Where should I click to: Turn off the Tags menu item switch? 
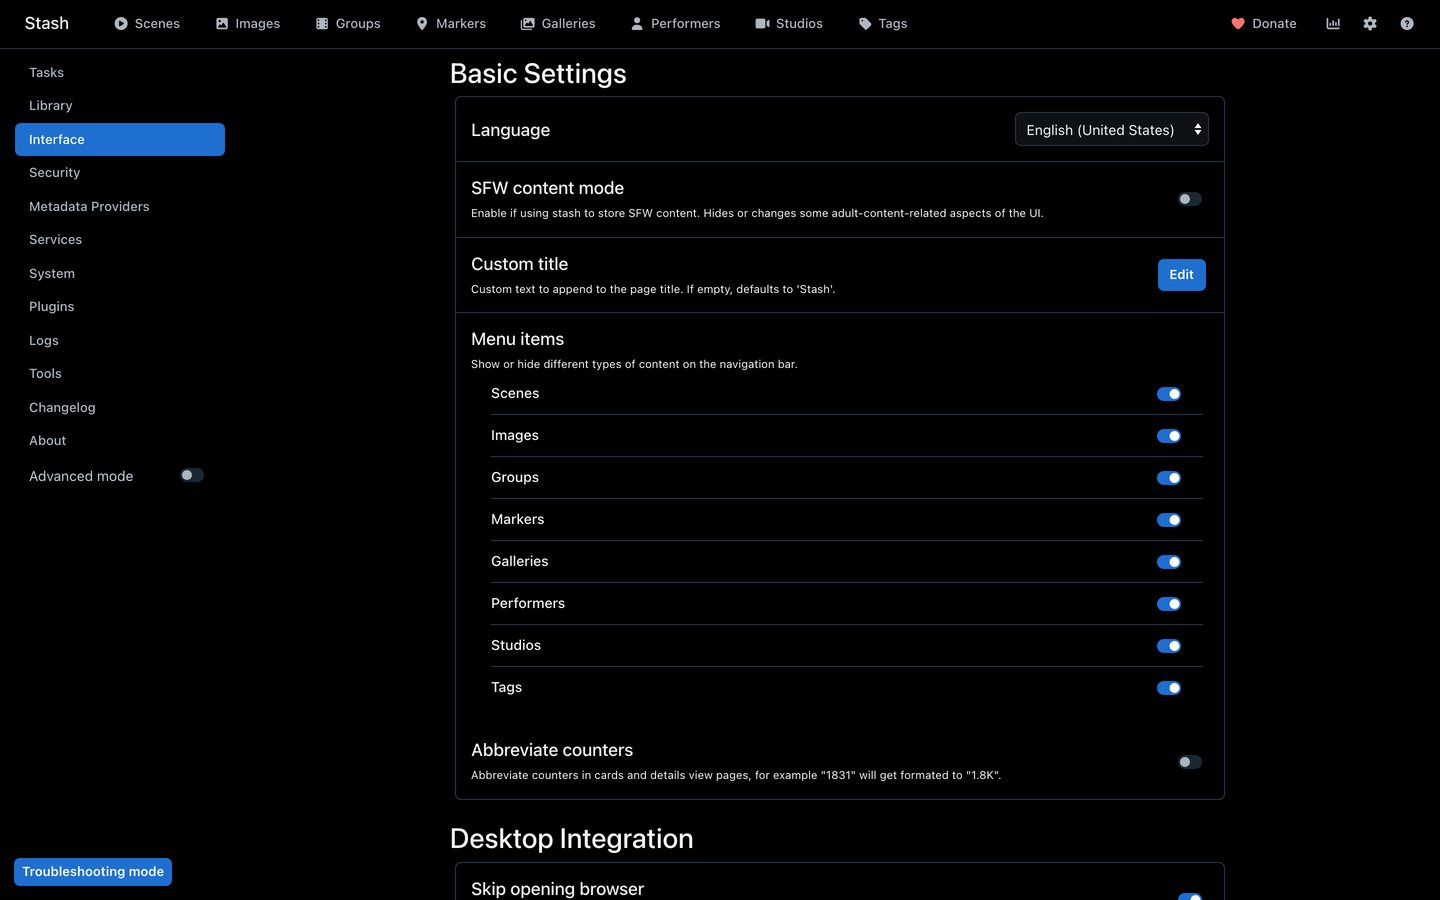(1169, 688)
